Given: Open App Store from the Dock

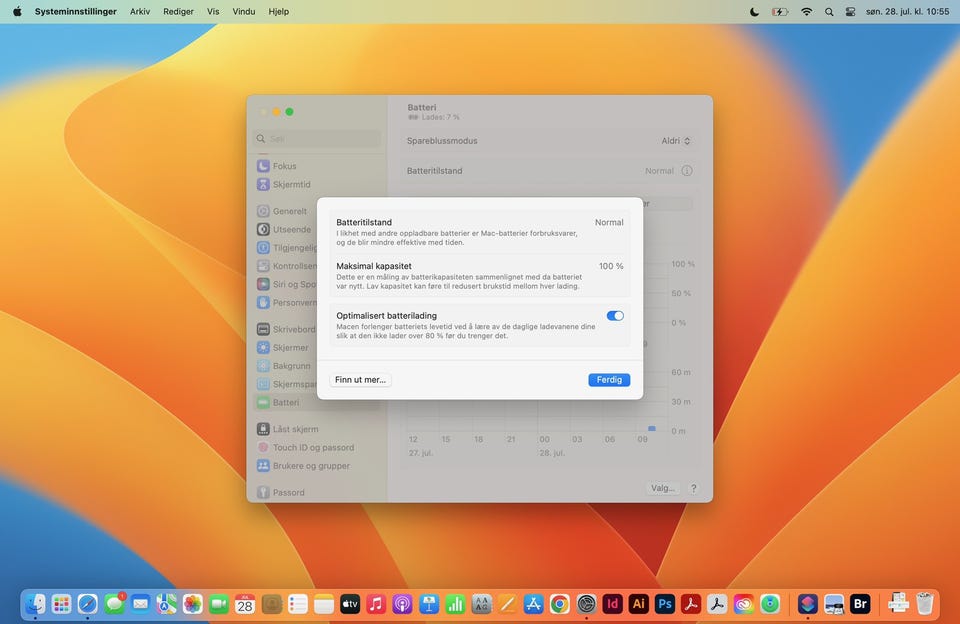Looking at the screenshot, I should [x=533, y=604].
